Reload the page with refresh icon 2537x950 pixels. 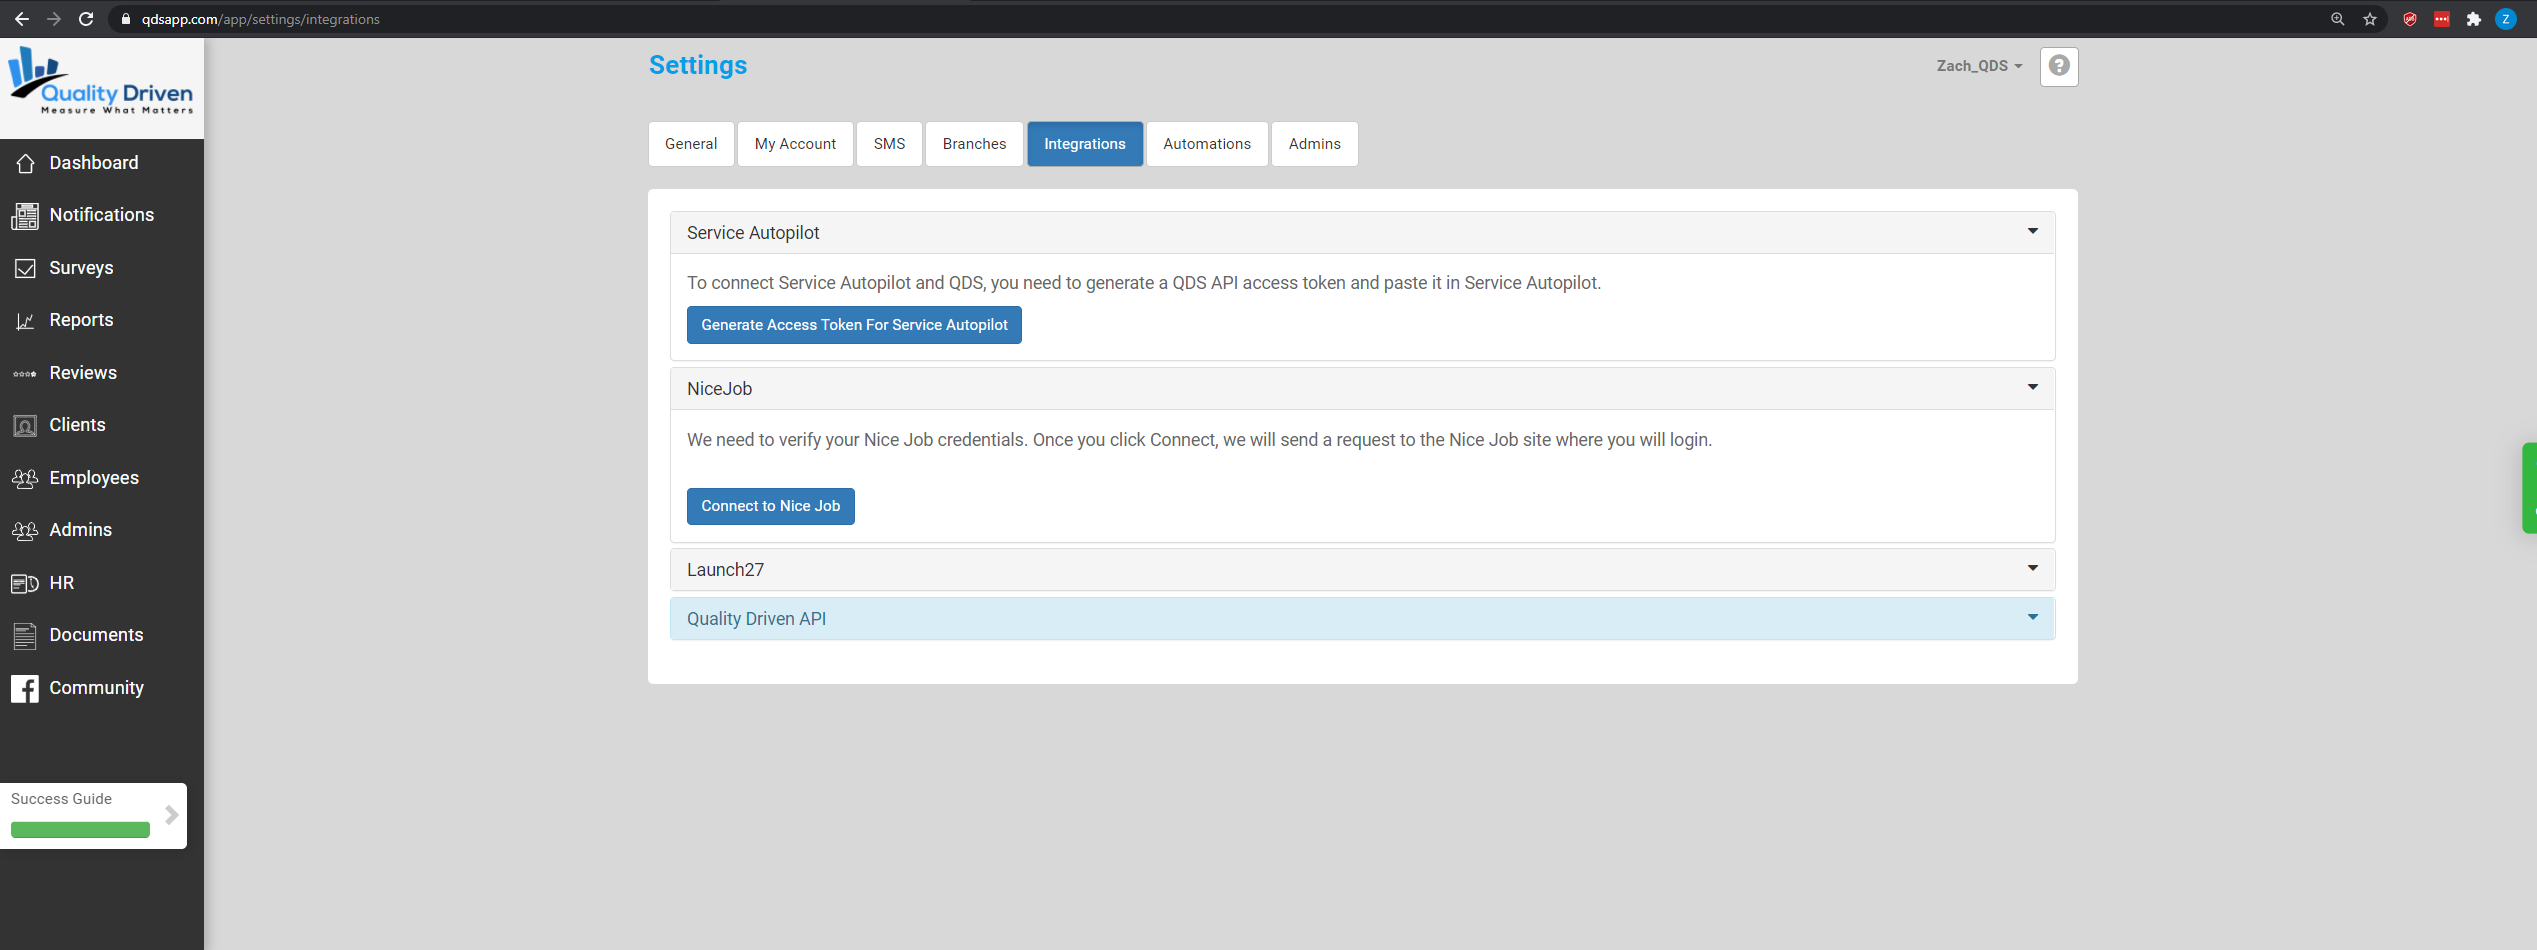[86, 19]
